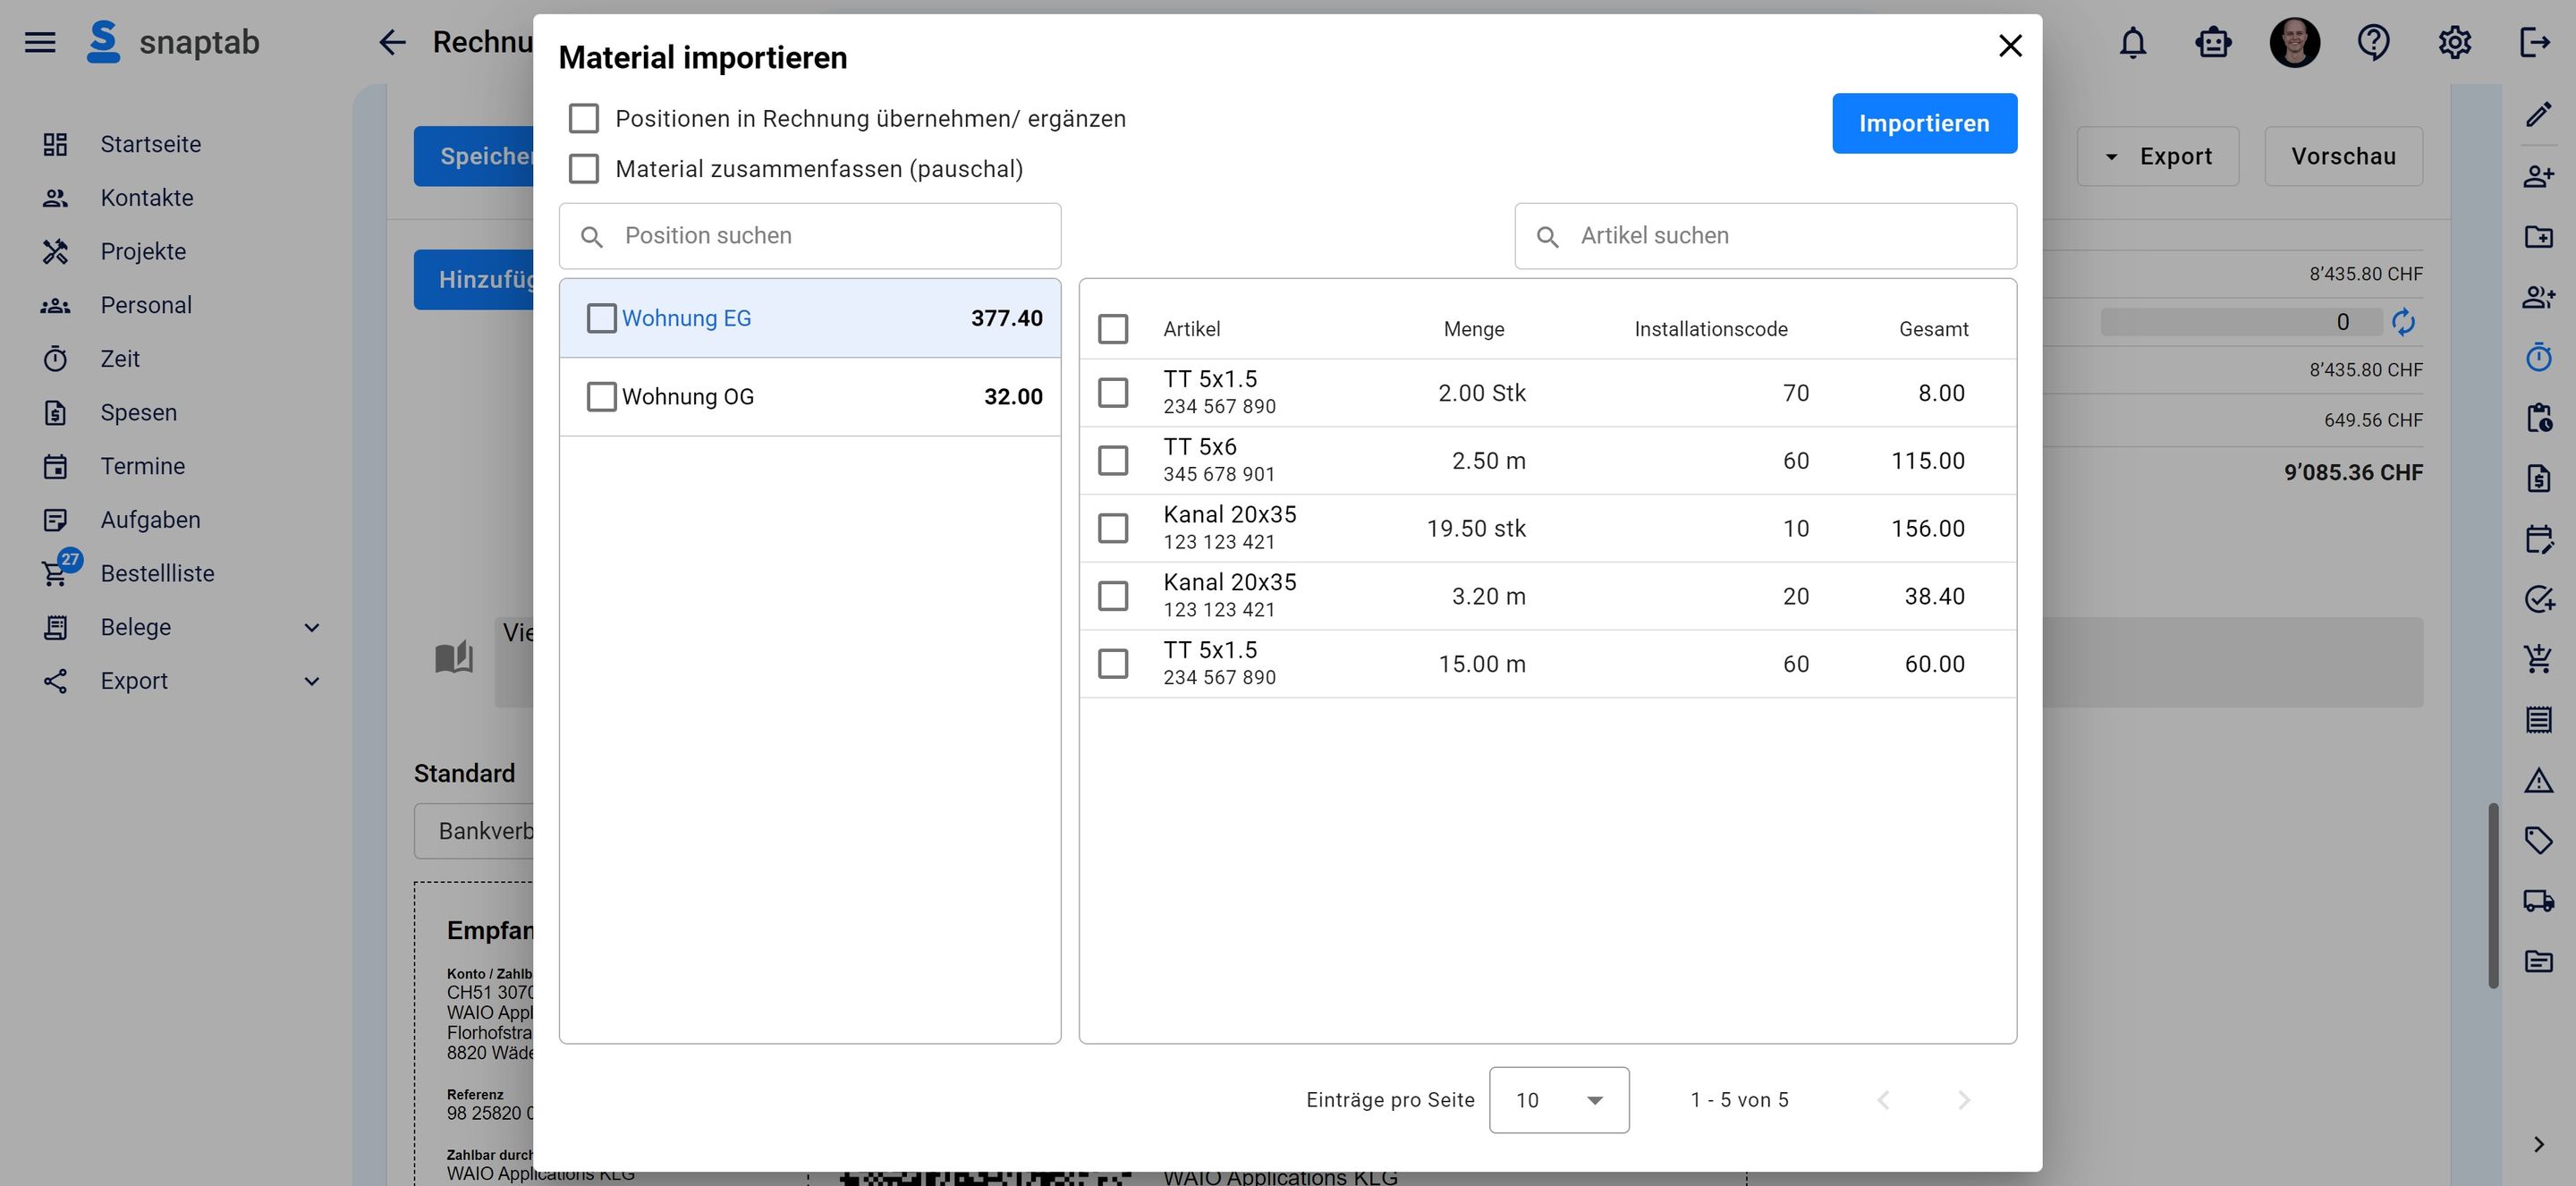Toggle select-all articles header checkbox
Screen dimensions: 2576x1186
click(1113, 329)
